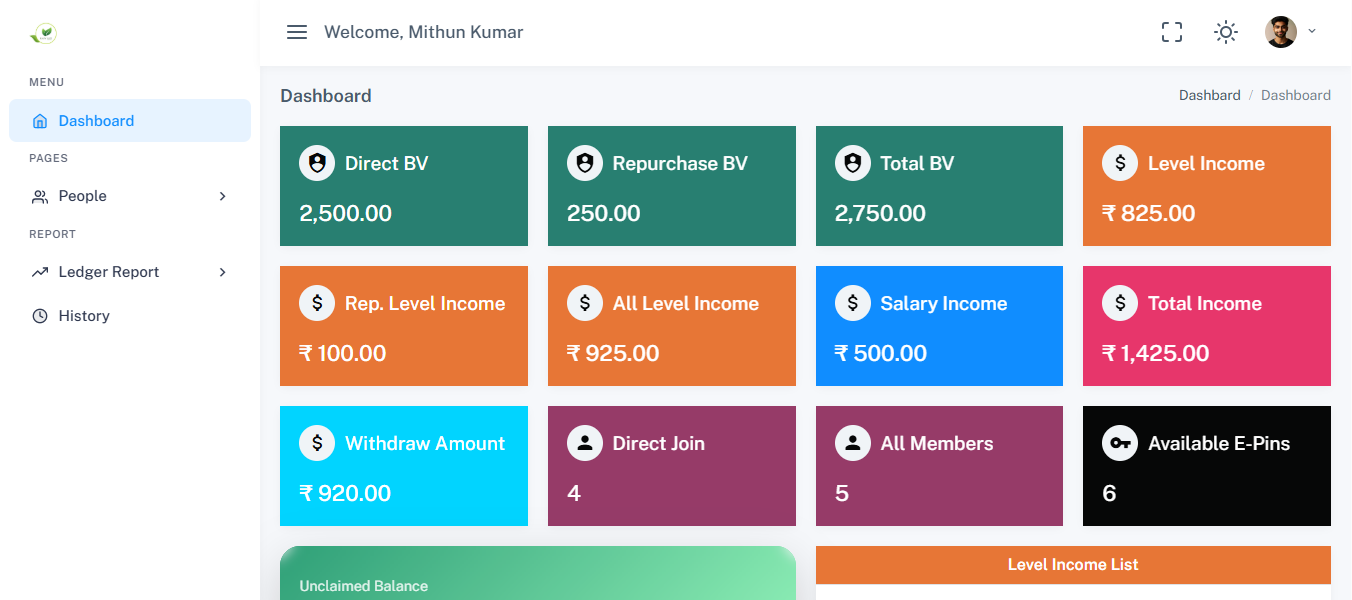This screenshot has width=1352, height=600.
Task: Select Dashboard in the sidebar menu
Action: click(96, 121)
